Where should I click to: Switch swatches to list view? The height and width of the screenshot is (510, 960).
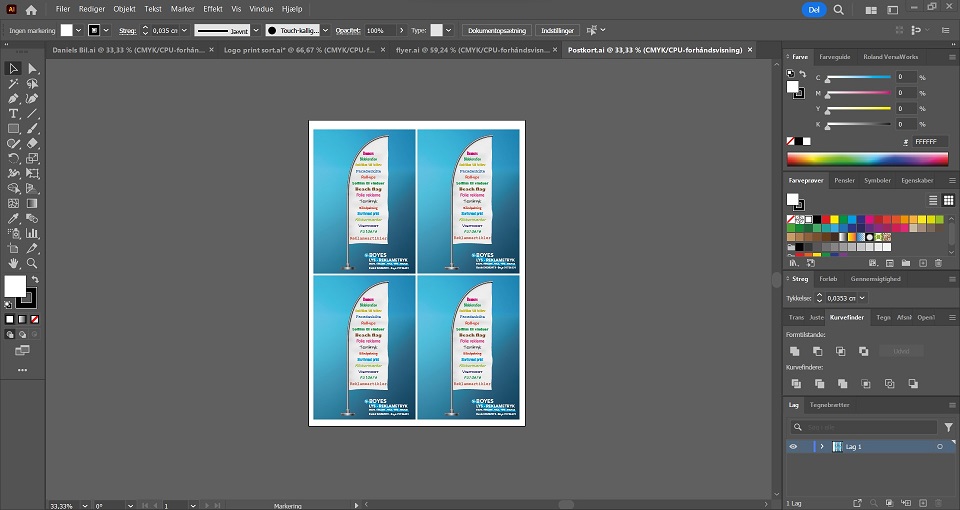click(932, 200)
